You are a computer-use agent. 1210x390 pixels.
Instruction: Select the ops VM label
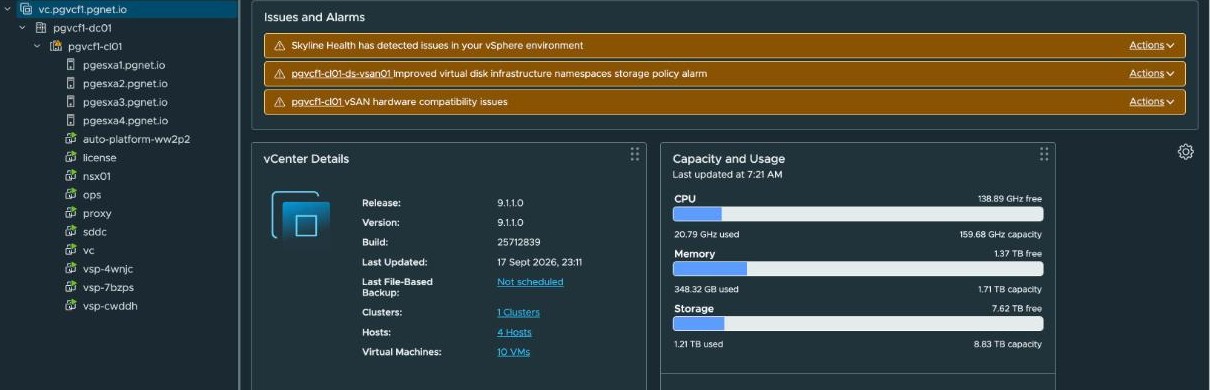click(x=92, y=195)
